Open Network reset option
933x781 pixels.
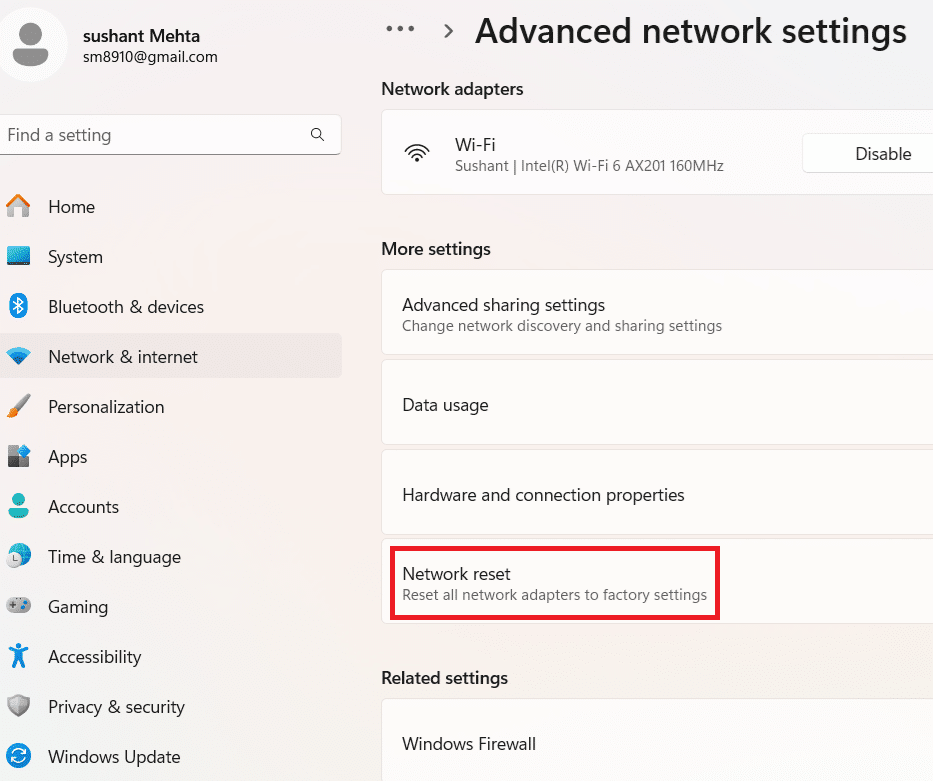tap(554, 583)
